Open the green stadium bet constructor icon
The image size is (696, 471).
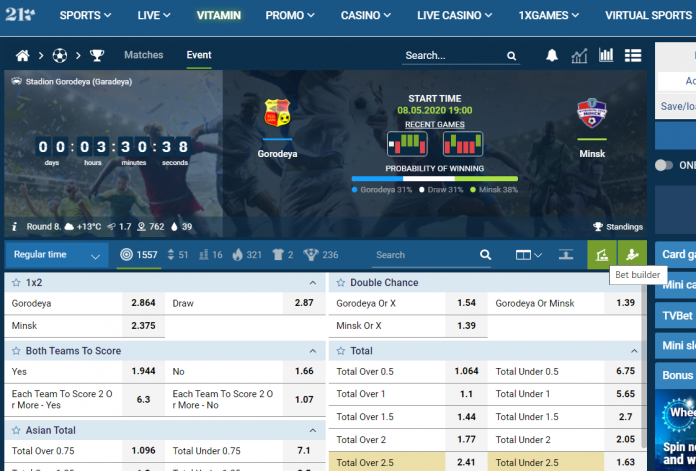coord(601,255)
